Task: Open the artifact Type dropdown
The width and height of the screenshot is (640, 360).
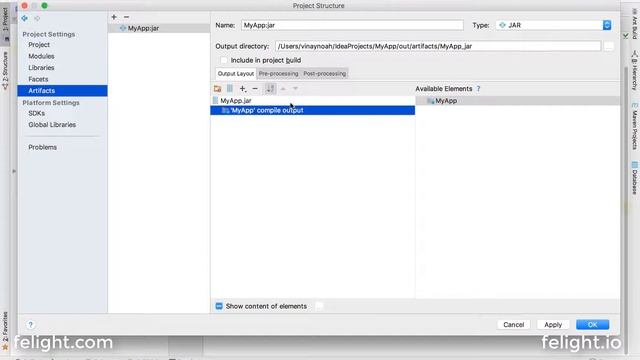Action: 554,25
